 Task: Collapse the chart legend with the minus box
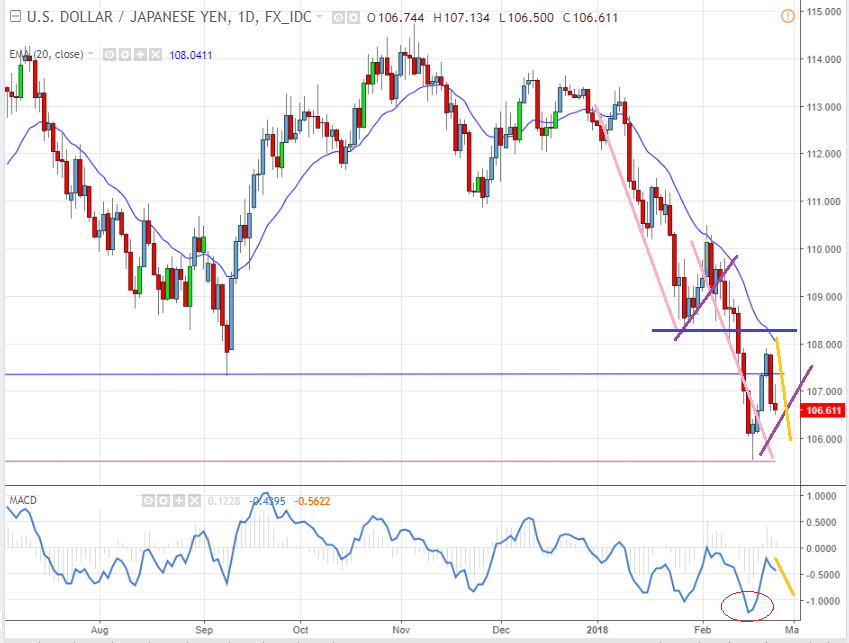[x=15, y=17]
